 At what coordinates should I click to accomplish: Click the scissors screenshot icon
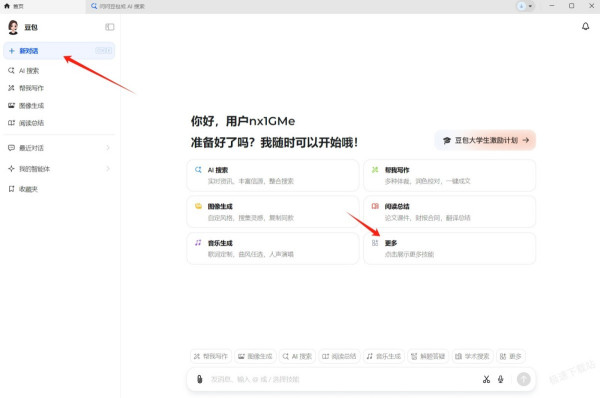coord(486,379)
